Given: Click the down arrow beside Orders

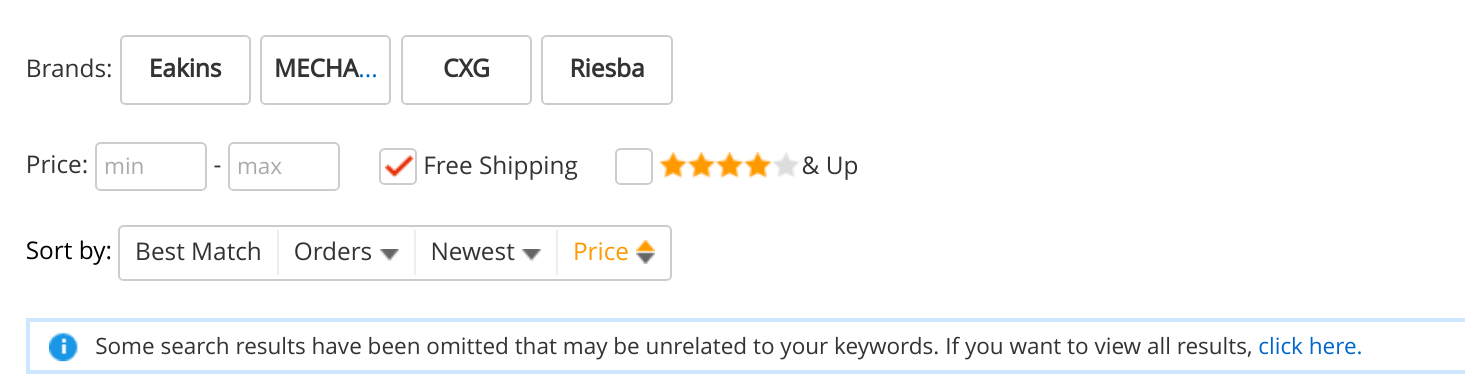Looking at the screenshot, I should [390, 254].
